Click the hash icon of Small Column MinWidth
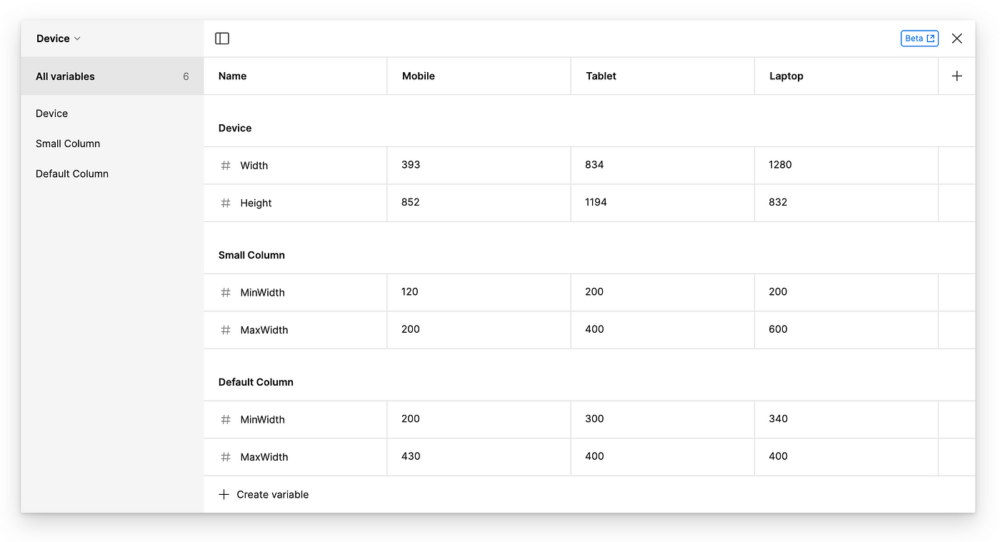Image resolution: width=1000 pixels, height=542 pixels. [226, 293]
